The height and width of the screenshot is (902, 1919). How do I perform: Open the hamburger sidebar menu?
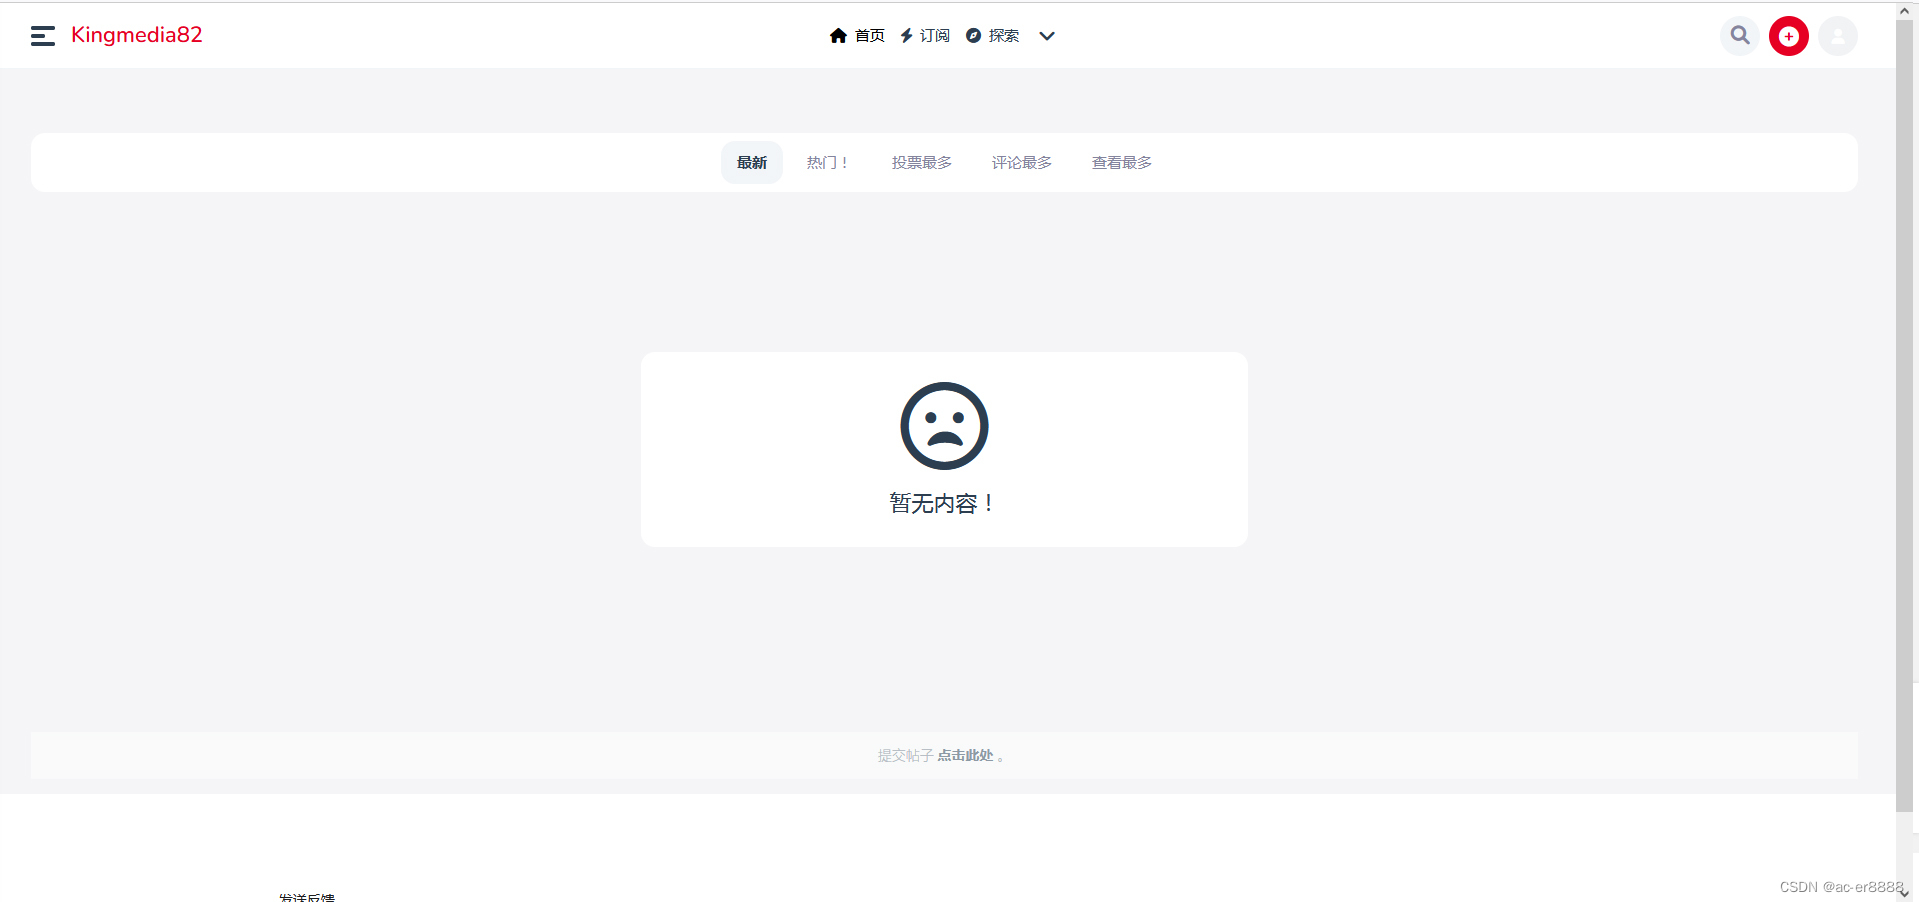click(x=43, y=36)
